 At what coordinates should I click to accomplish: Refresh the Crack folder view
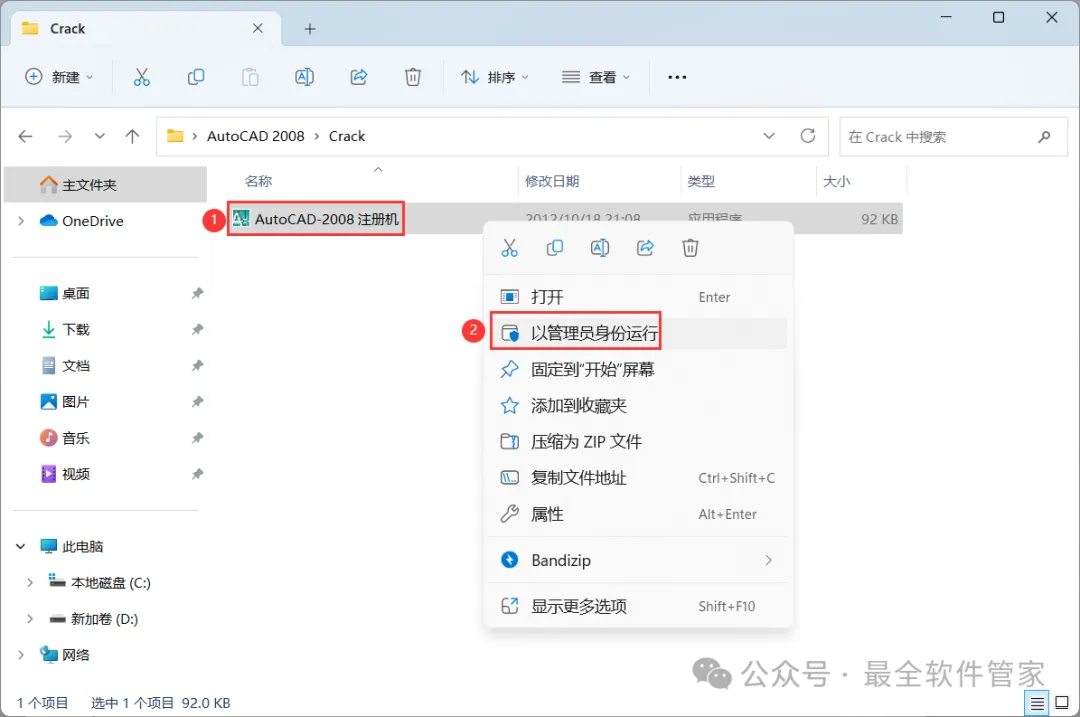click(808, 136)
